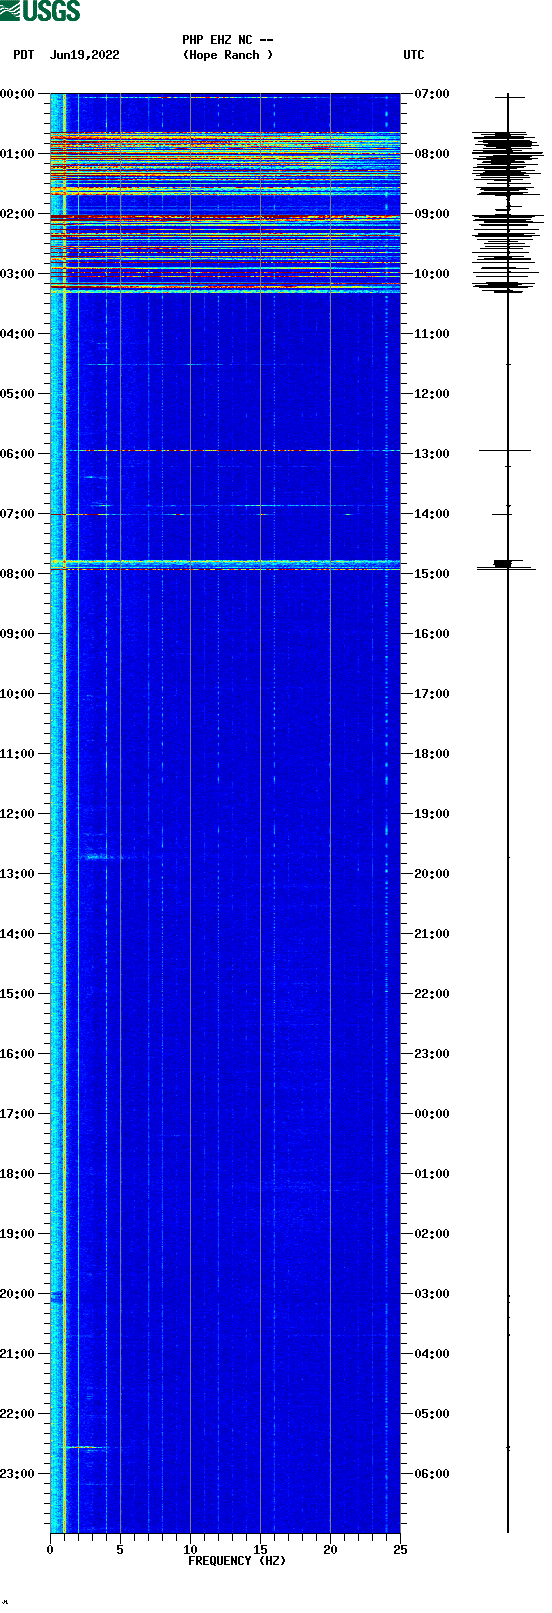Viewport: 552px width, 1613px height.
Task: Click the 08:00 PDT time label
Action: (18, 574)
